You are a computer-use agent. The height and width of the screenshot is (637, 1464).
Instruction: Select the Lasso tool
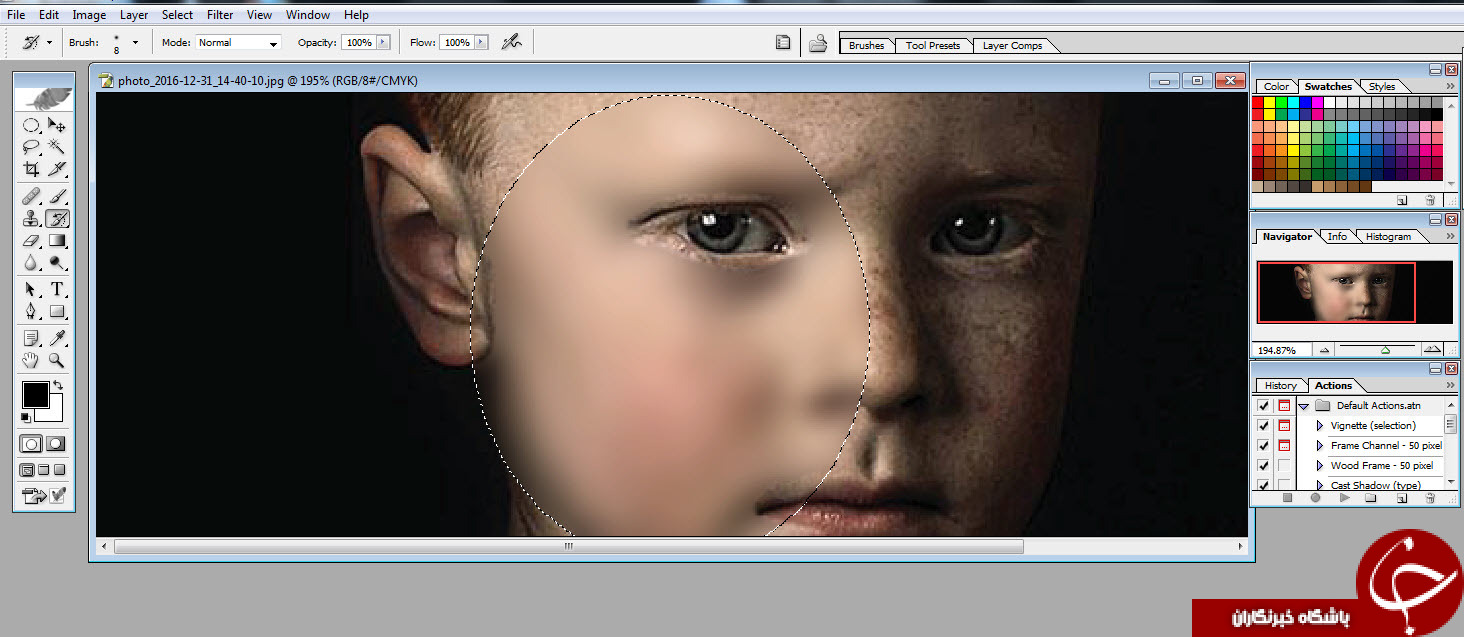pyautogui.click(x=32, y=147)
